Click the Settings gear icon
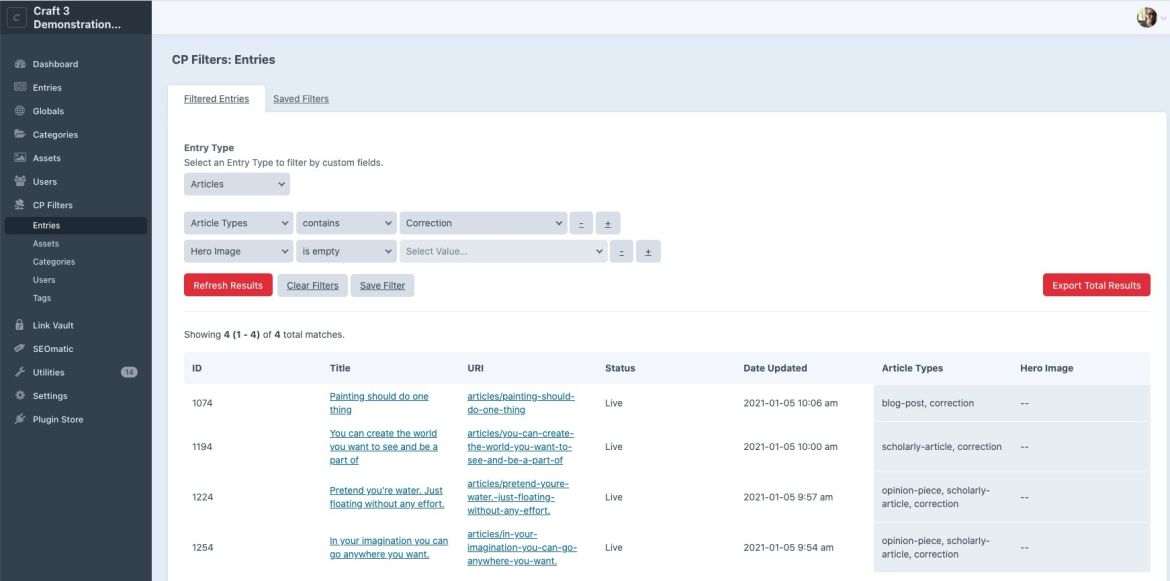 (x=20, y=396)
